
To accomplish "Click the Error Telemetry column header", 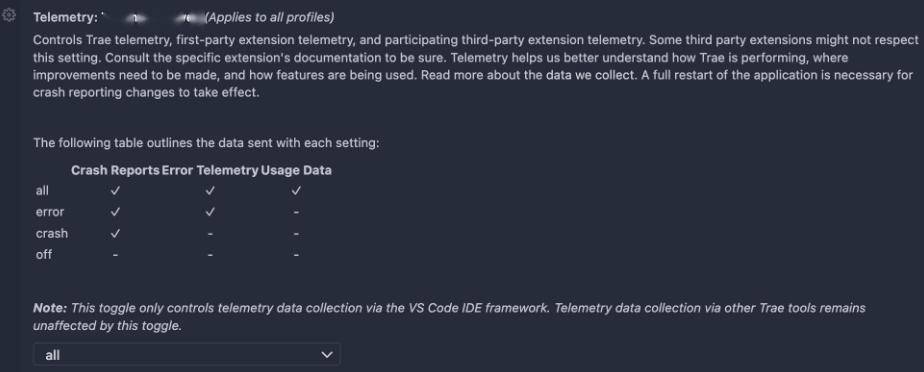I will tap(210, 170).
